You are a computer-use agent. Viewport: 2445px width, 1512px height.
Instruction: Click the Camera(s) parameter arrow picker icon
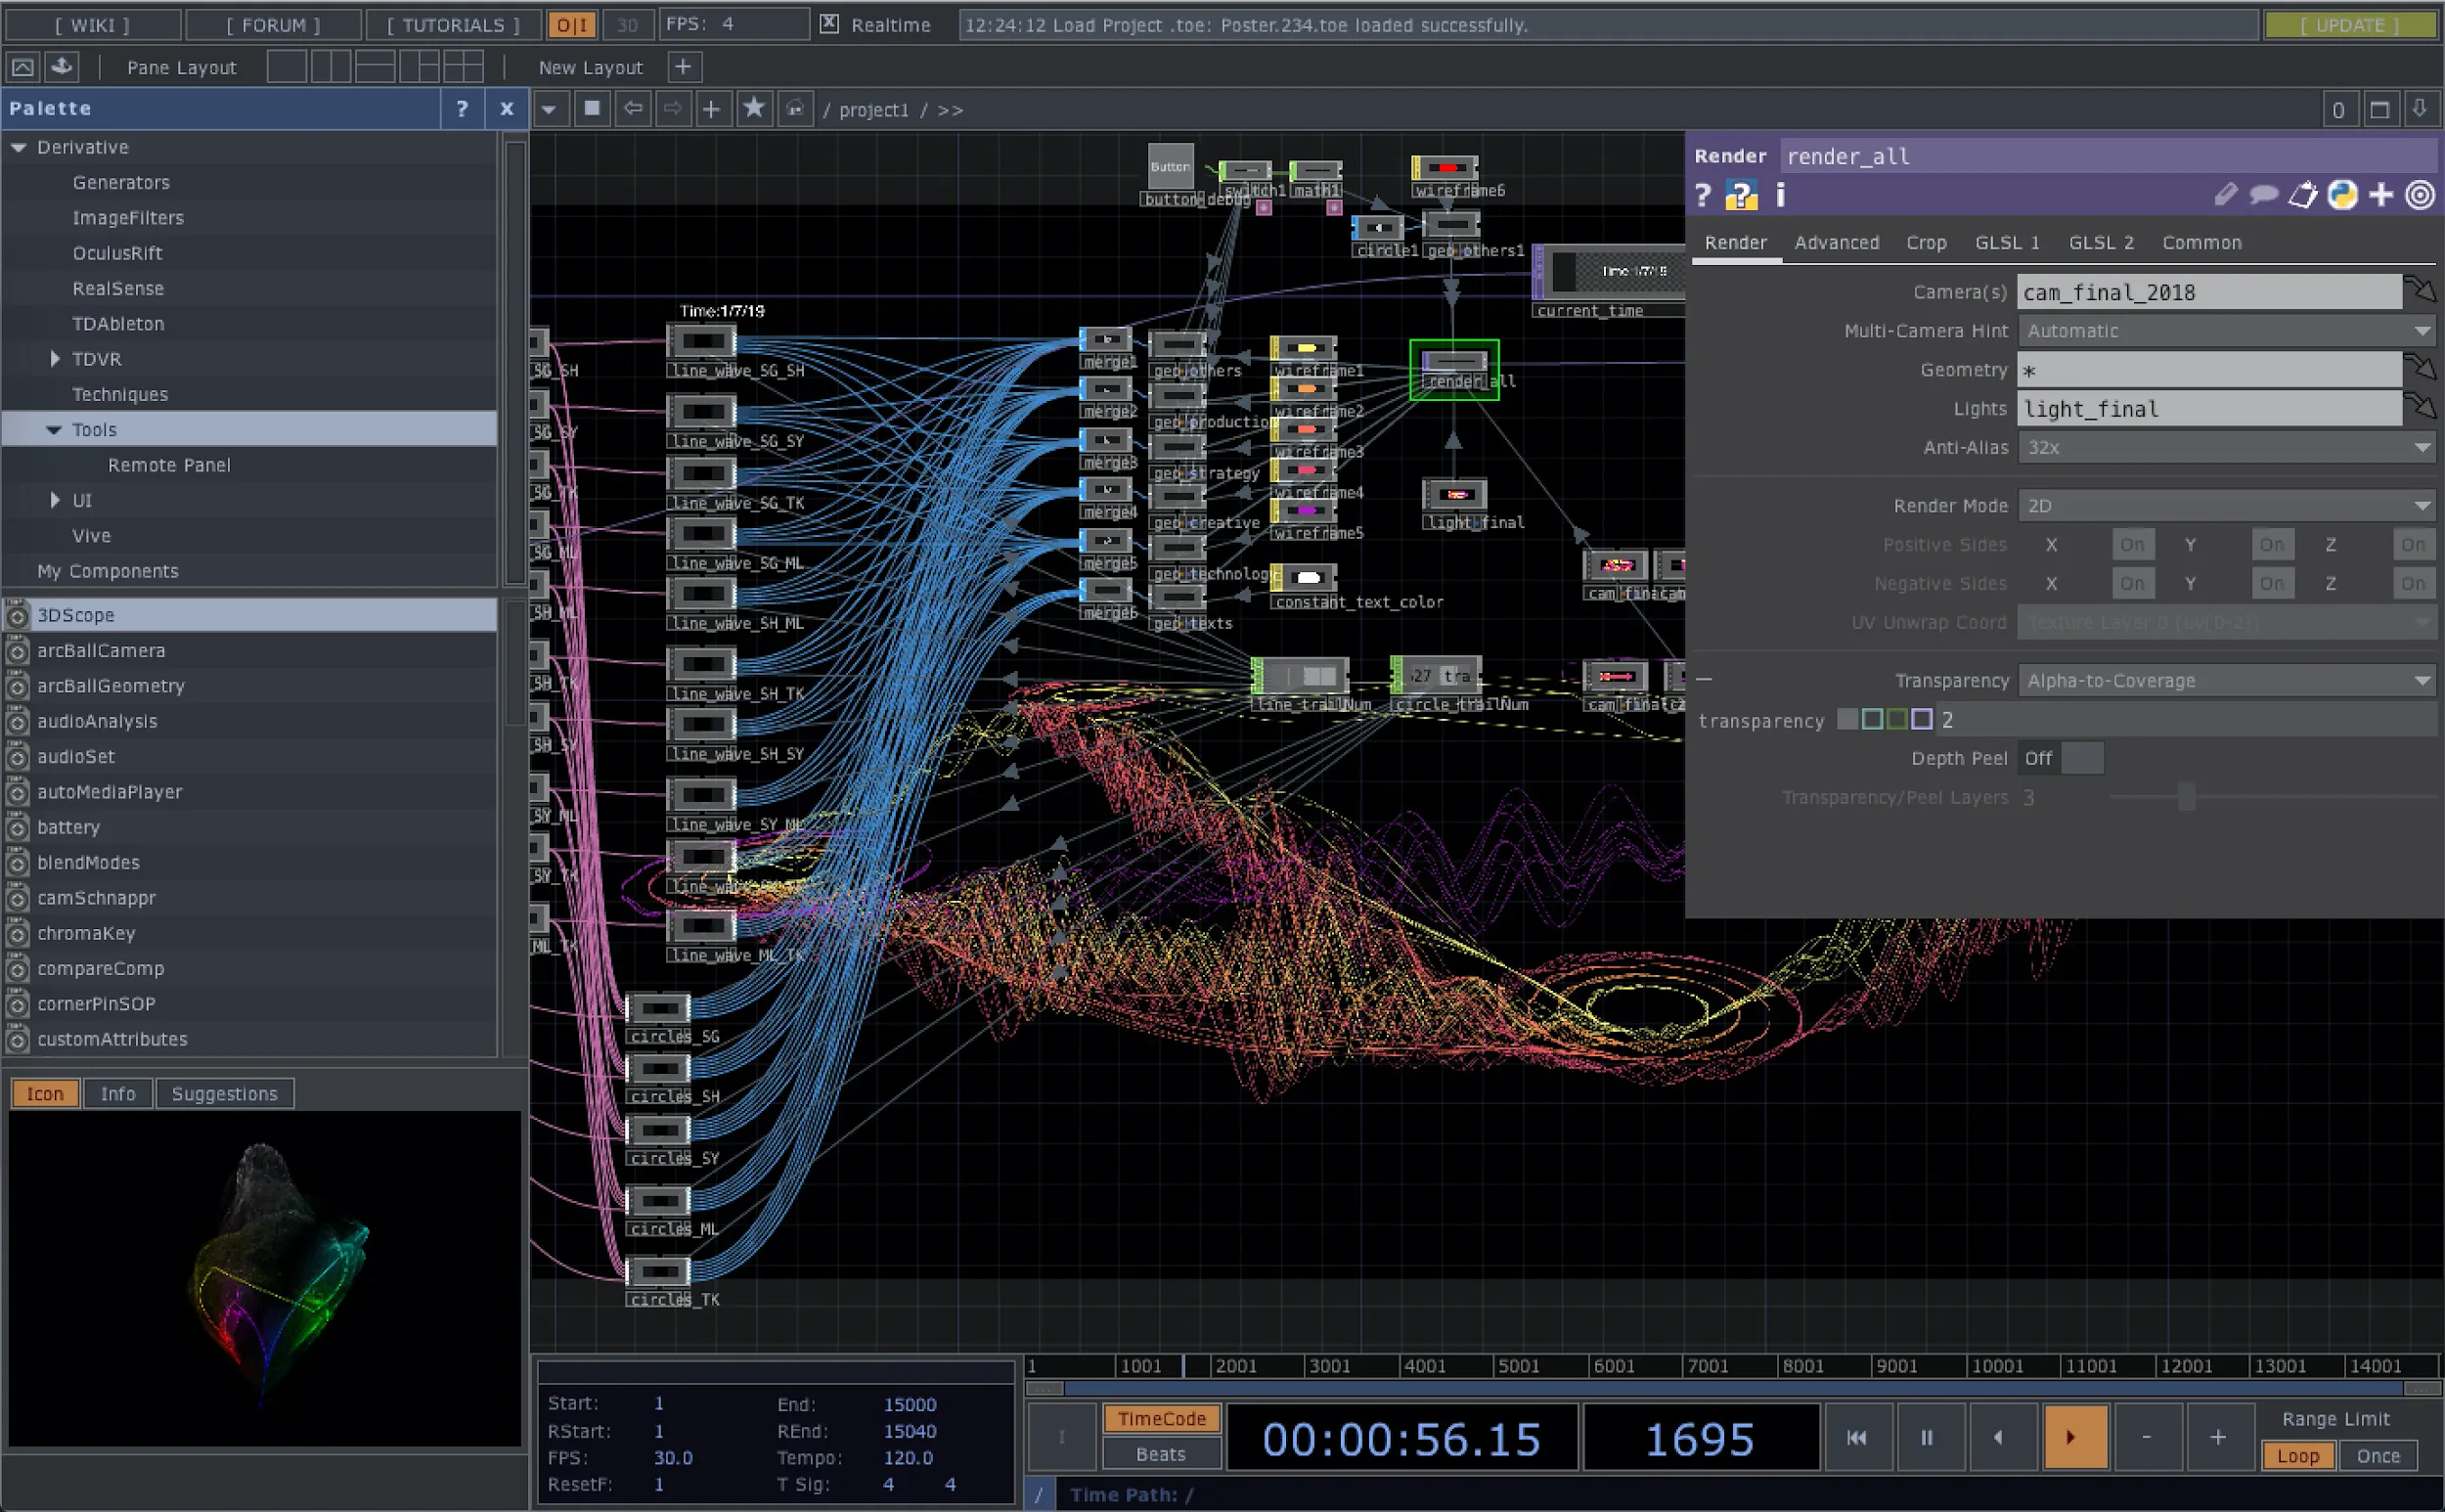(x=2420, y=291)
